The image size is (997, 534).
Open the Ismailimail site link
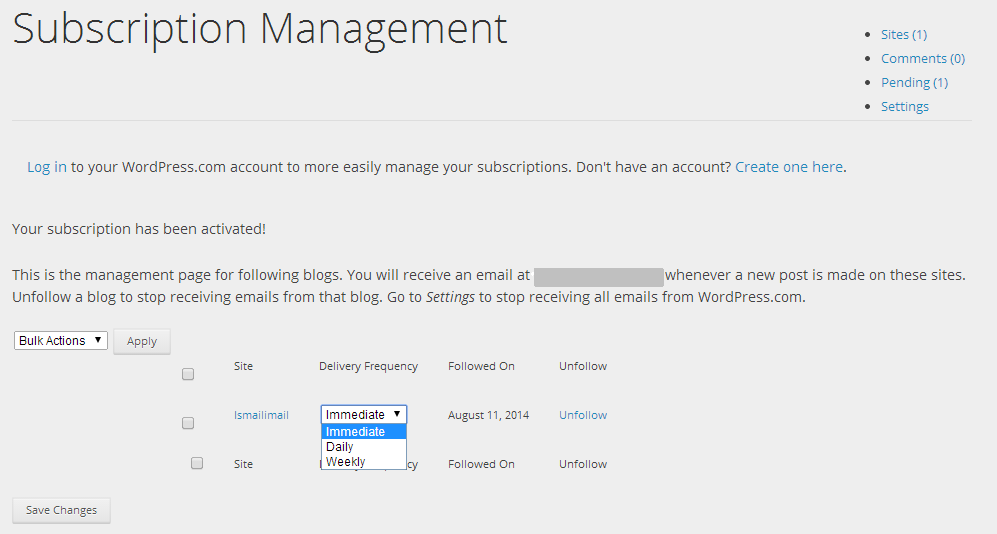click(261, 415)
